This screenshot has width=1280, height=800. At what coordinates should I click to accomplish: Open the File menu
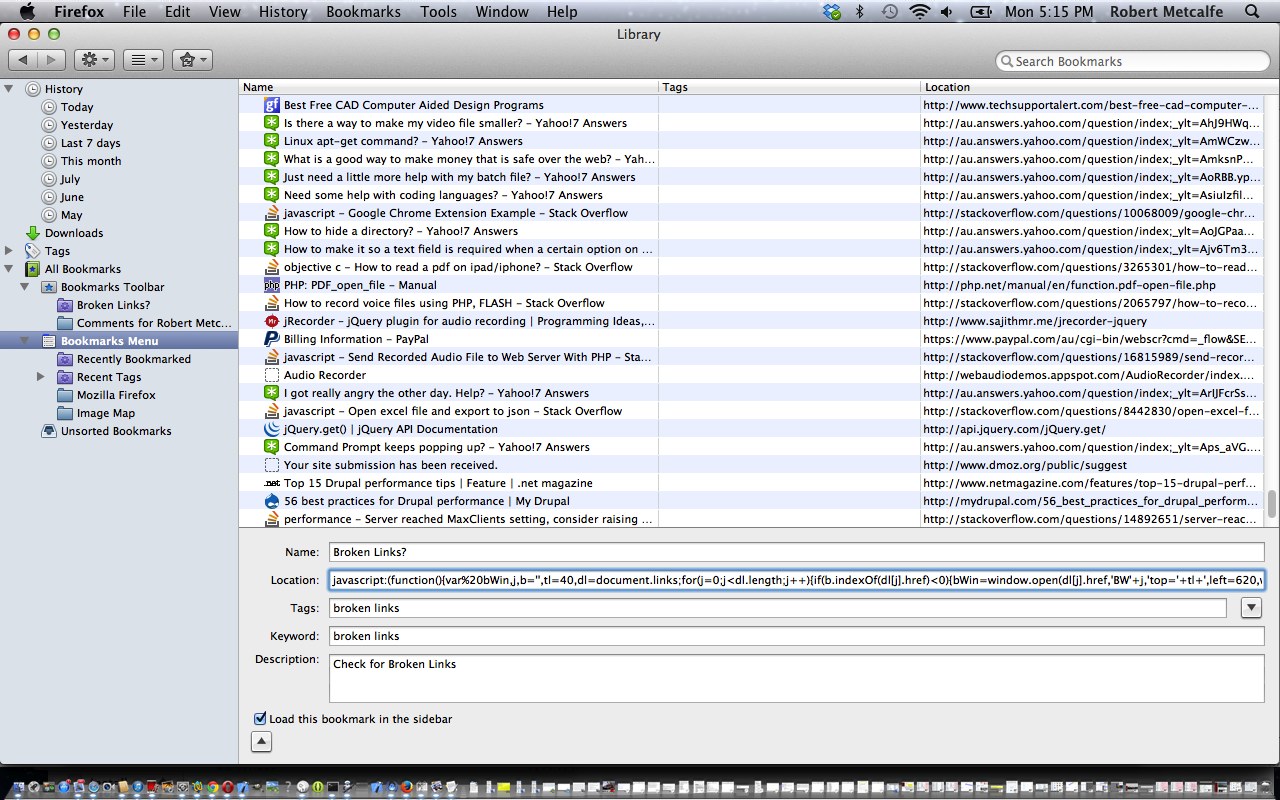[x=134, y=12]
